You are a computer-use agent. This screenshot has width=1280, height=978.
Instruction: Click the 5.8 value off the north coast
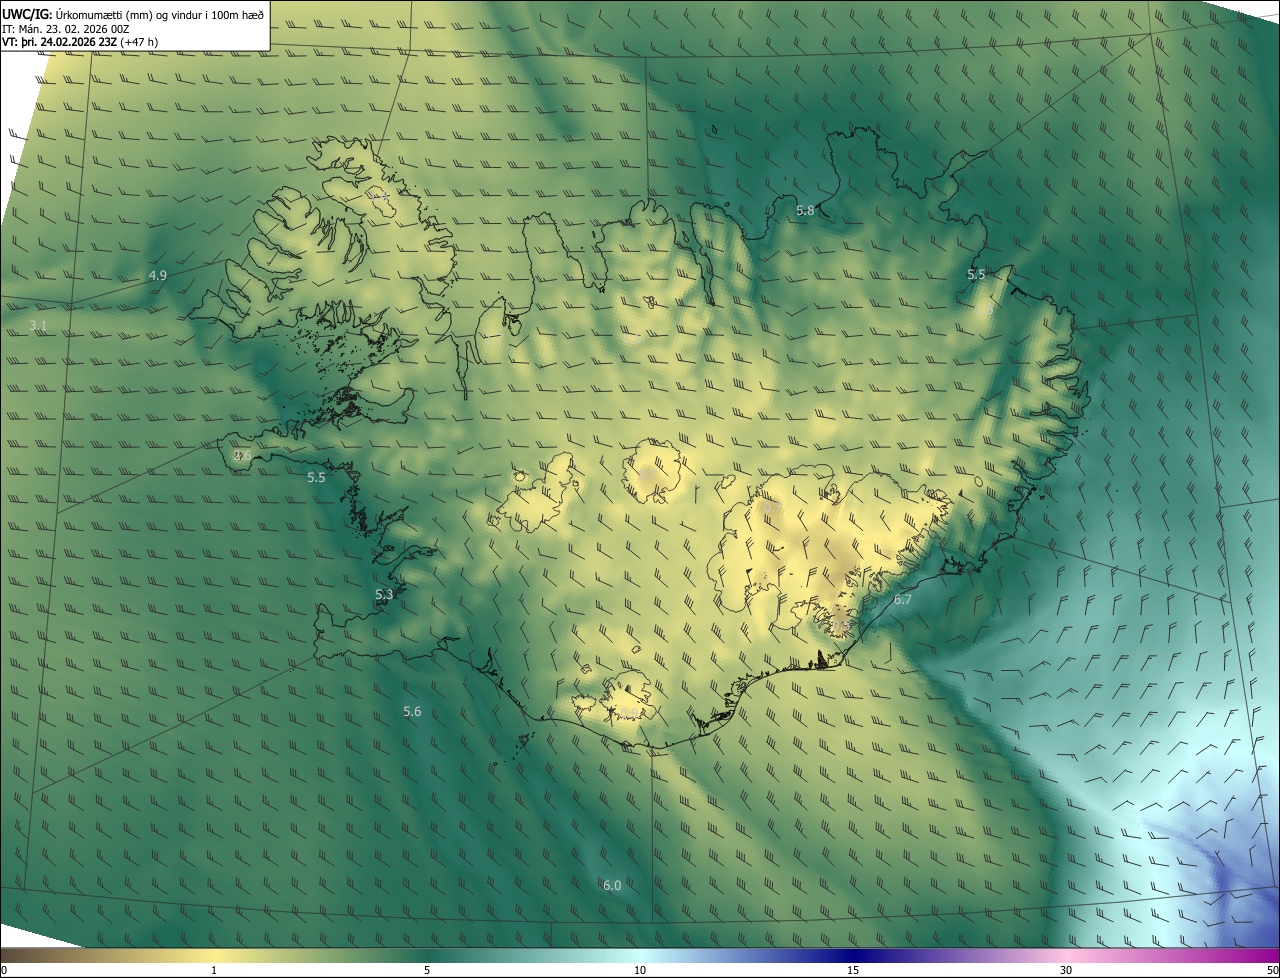click(805, 211)
